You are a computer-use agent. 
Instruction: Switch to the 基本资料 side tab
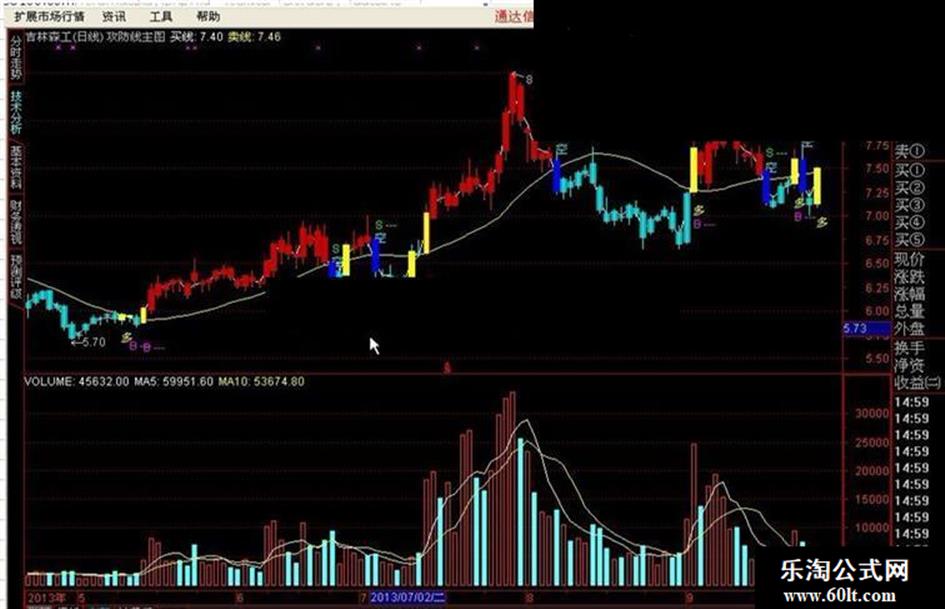(16, 167)
